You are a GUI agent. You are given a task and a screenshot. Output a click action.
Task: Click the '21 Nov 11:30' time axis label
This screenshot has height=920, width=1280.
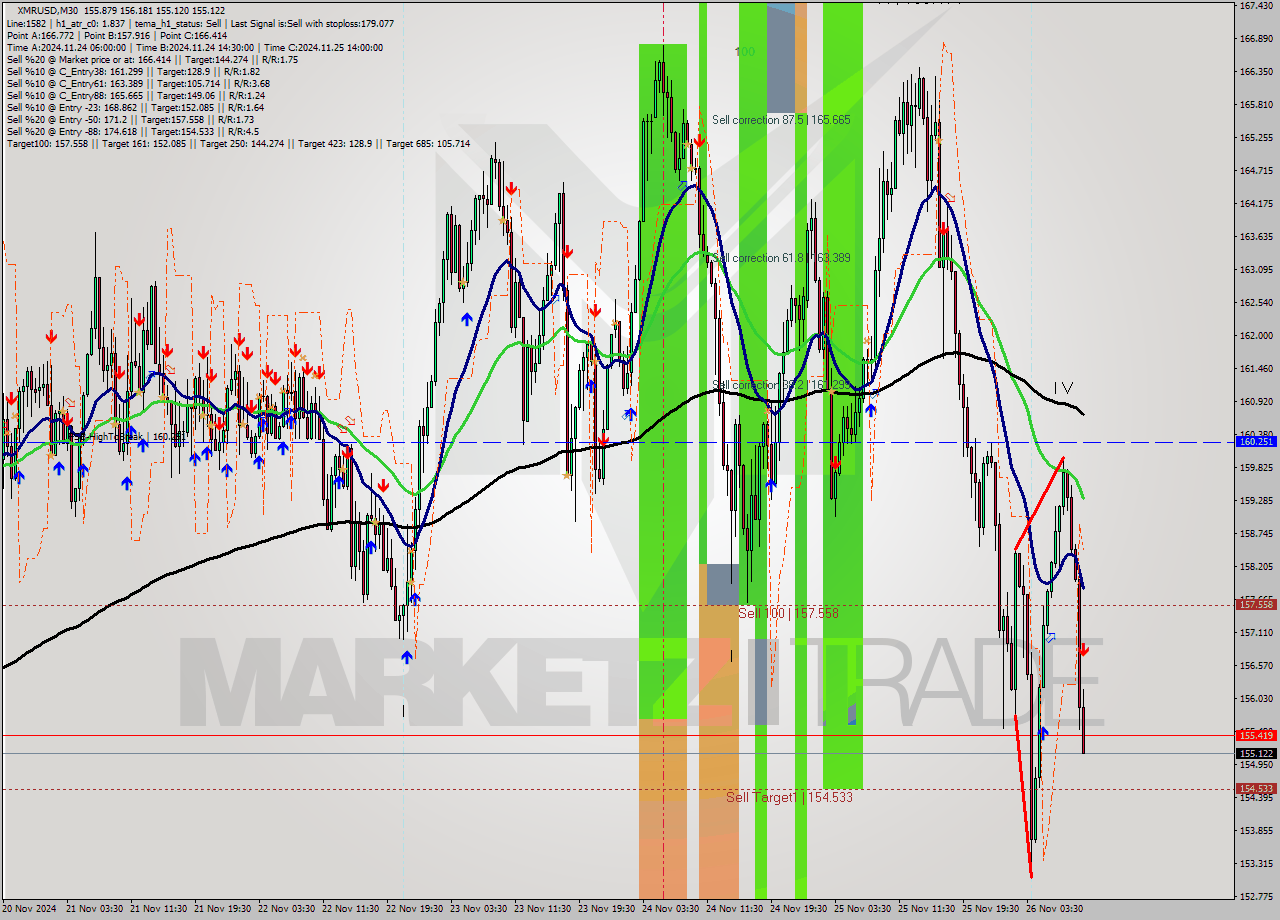tap(160, 909)
